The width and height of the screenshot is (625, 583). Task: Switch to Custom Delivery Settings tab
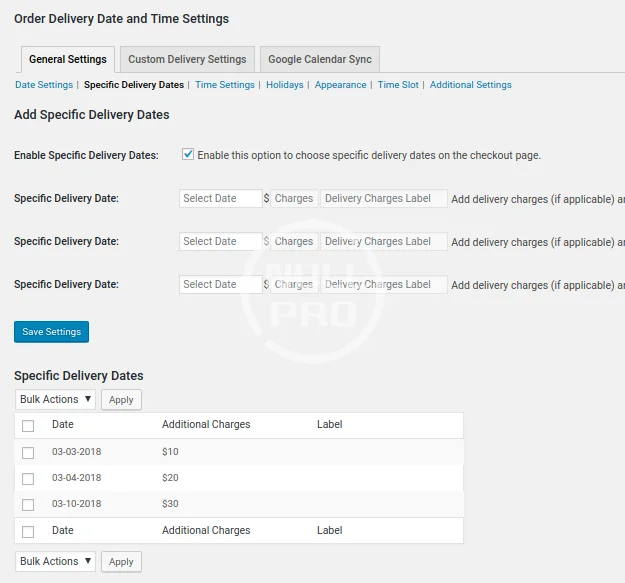tap(187, 59)
